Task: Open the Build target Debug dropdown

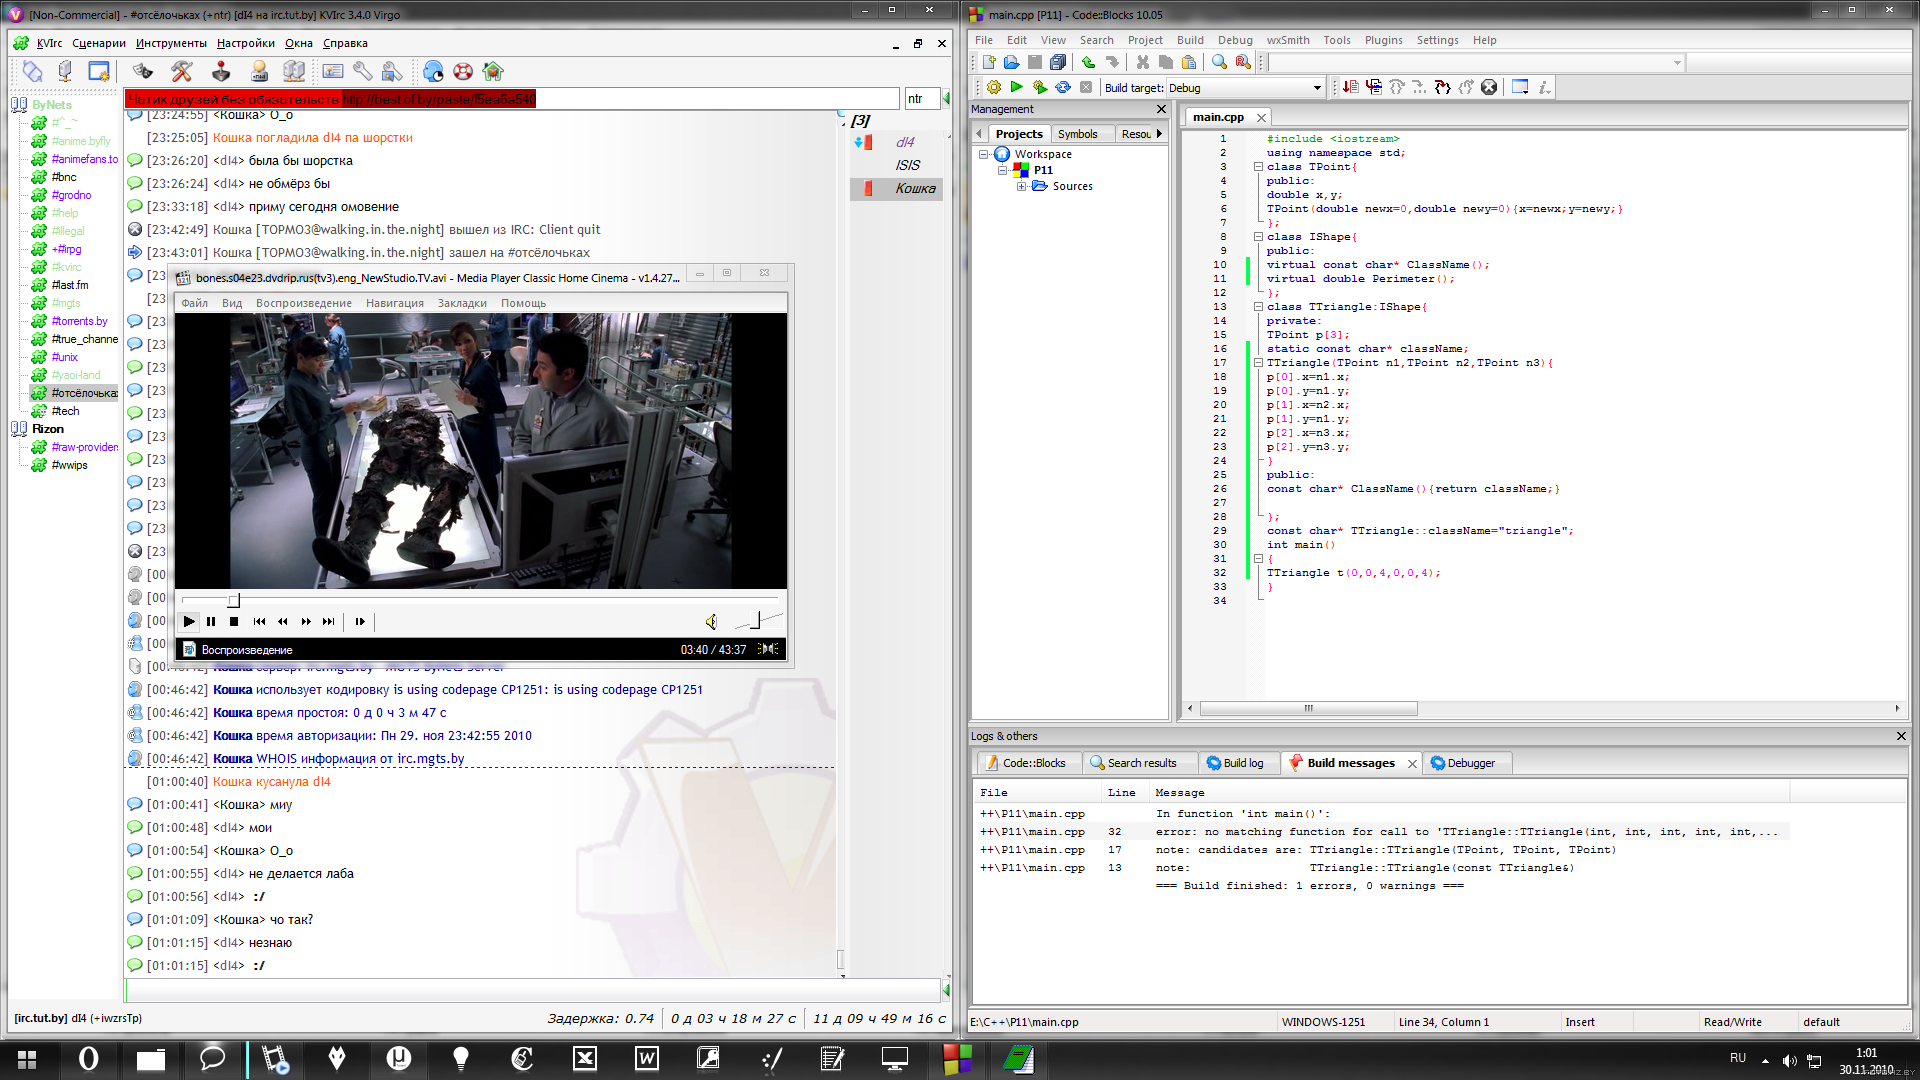Action: [1316, 88]
